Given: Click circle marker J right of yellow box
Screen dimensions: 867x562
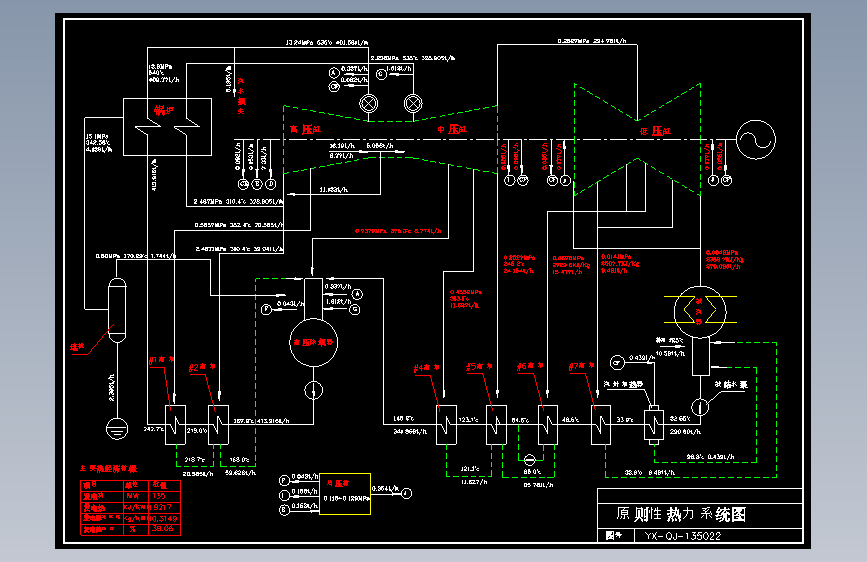Looking at the screenshot, I should (x=406, y=493).
